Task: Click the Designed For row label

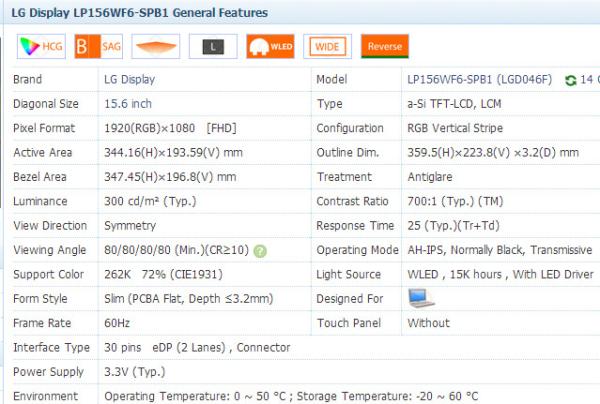Action: click(350, 299)
